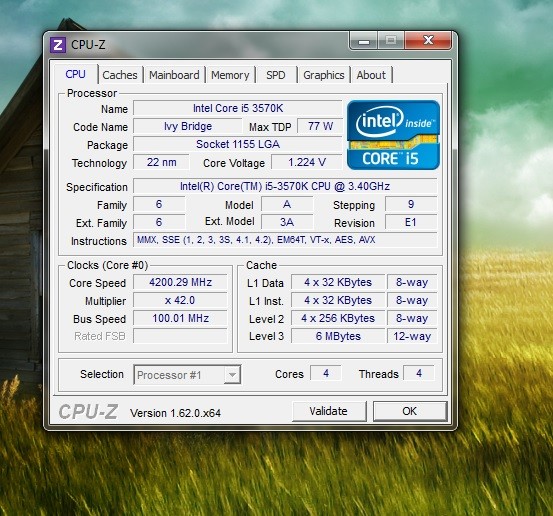Click the CPU-Z purple Z title icon

click(58, 45)
